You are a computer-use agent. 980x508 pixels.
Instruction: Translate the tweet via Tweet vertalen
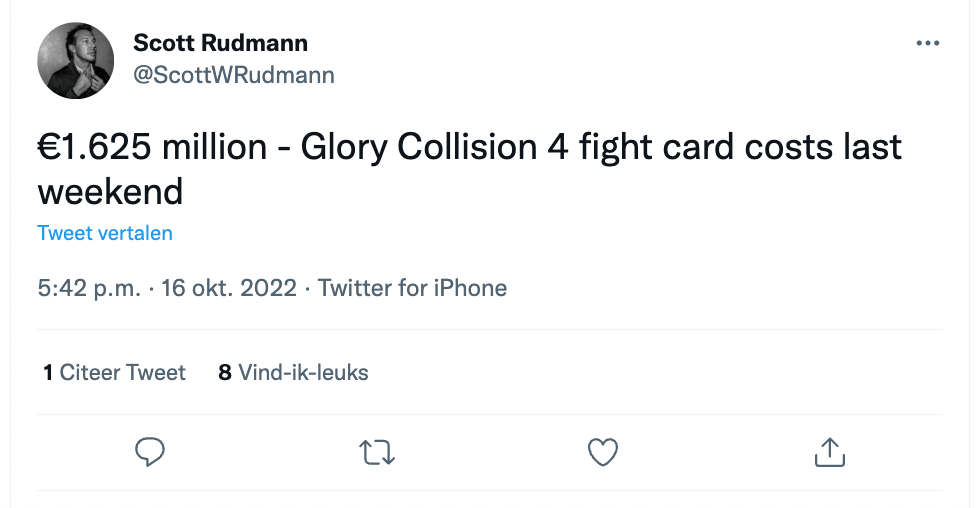point(105,233)
